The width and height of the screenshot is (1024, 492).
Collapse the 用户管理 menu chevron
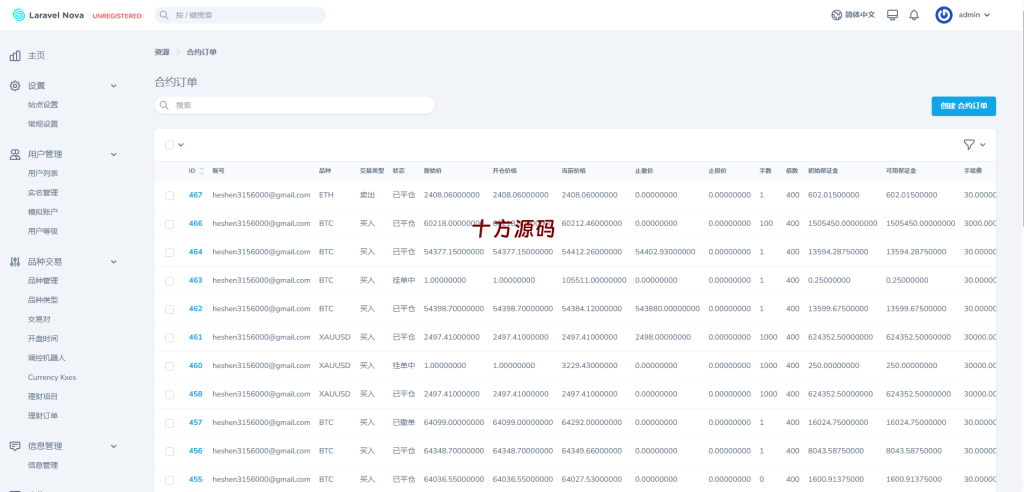coord(114,154)
